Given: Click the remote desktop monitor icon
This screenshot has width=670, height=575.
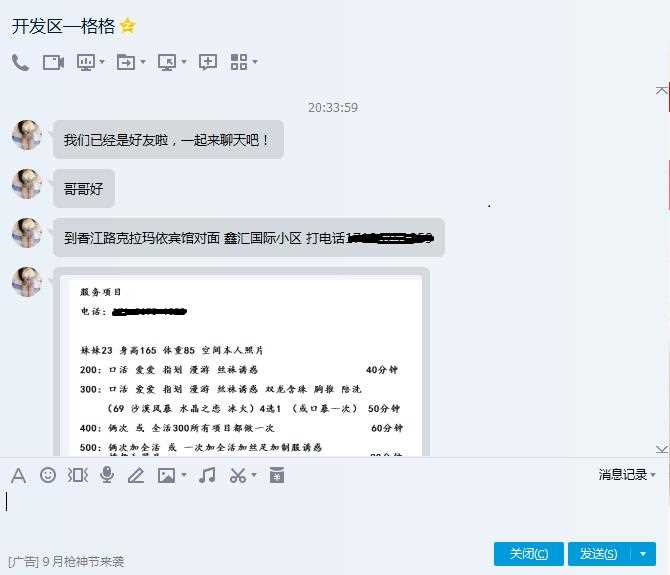Looking at the screenshot, I should point(167,62).
